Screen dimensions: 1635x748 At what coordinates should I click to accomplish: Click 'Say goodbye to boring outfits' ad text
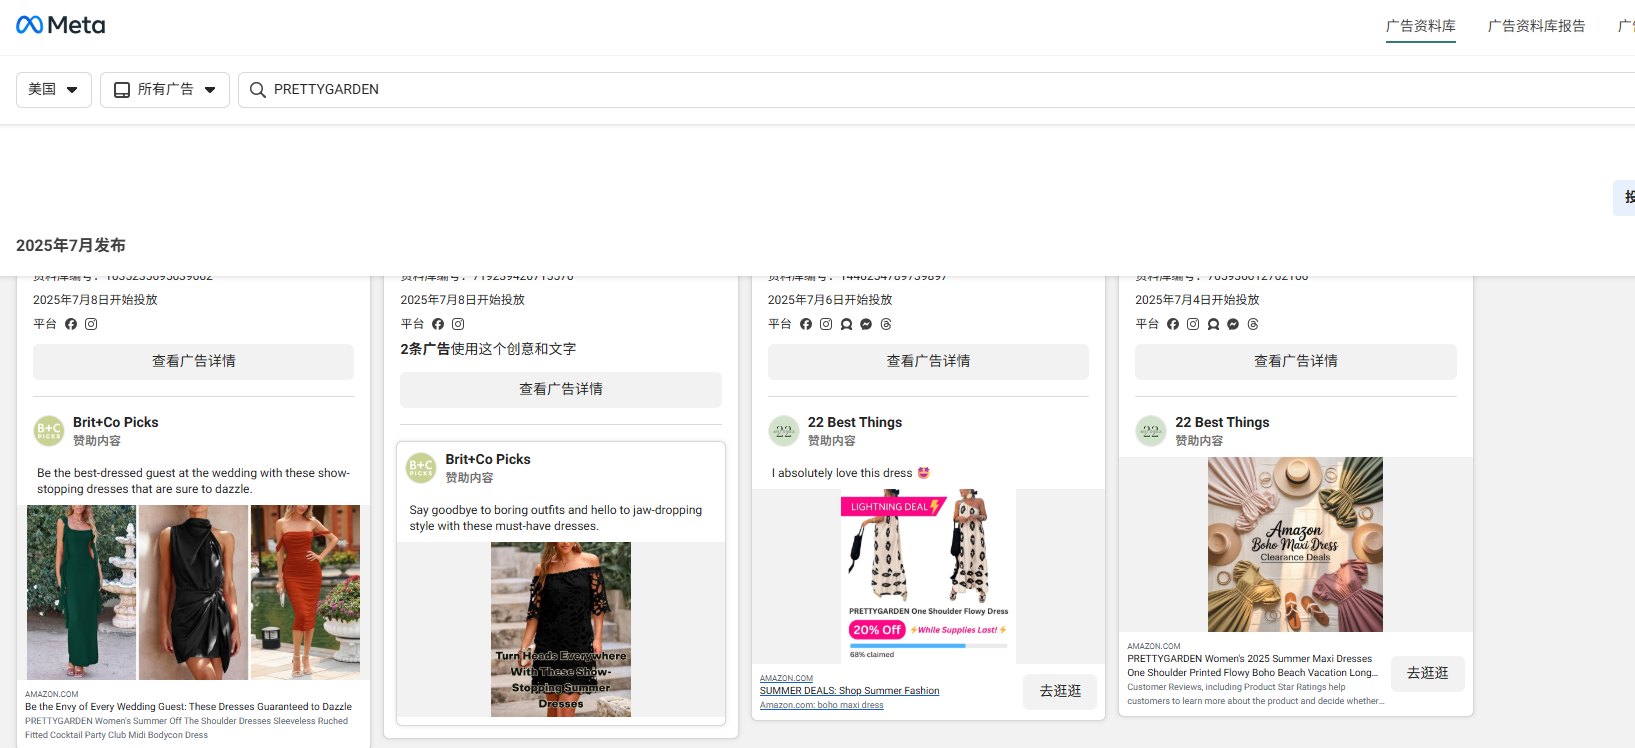pos(556,518)
